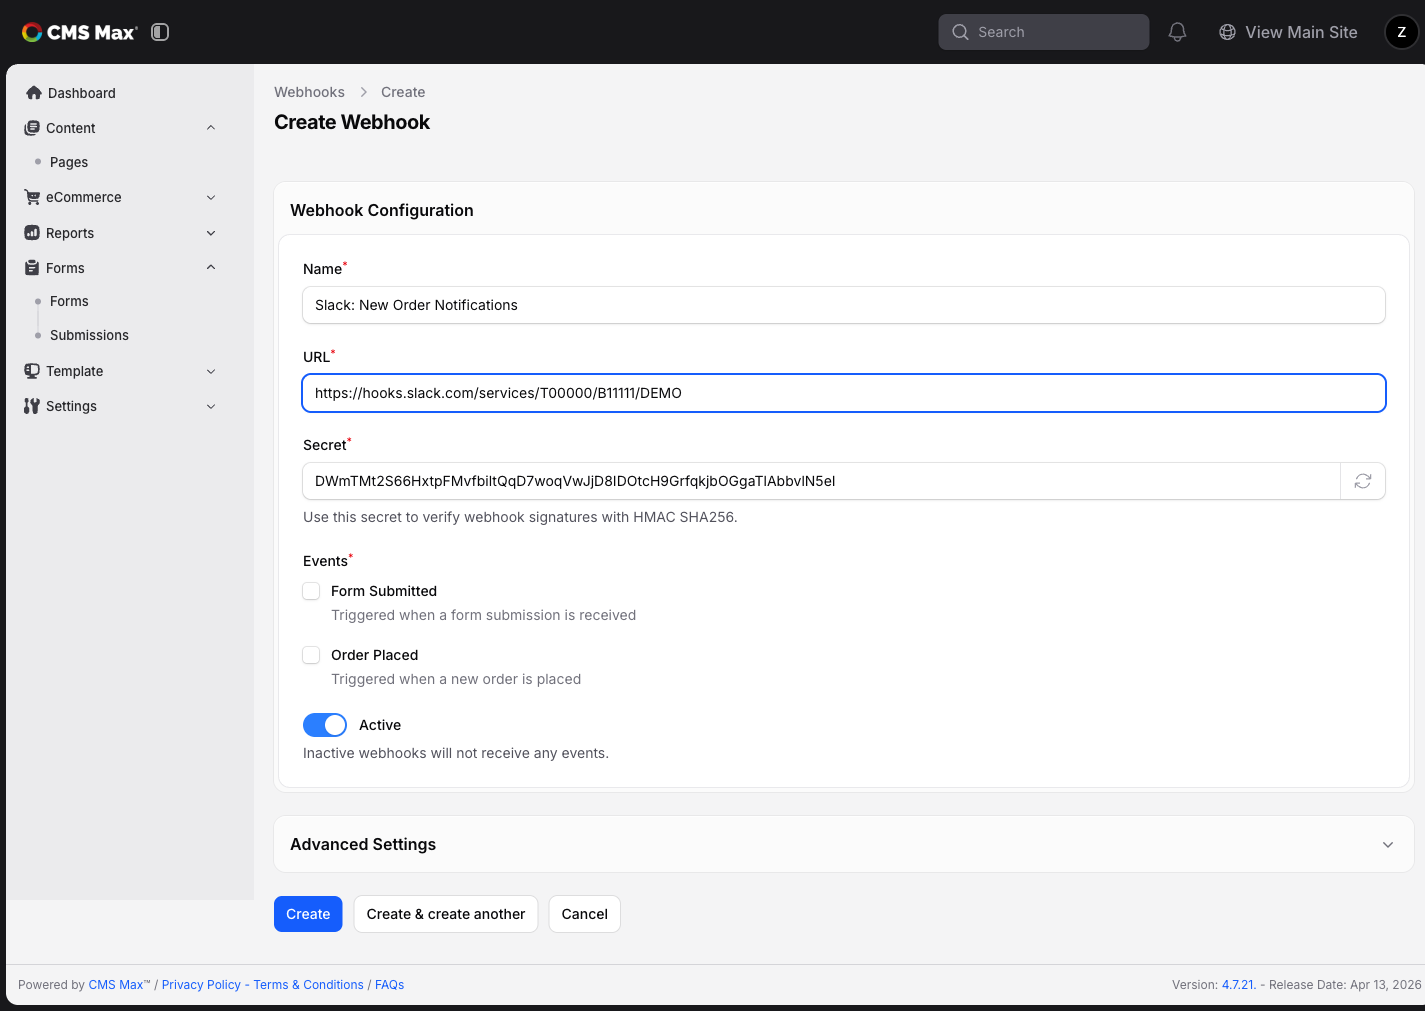Regenerate the webhook secret
The width and height of the screenshot is (1425, 1011).
(x=1362, y=481)
